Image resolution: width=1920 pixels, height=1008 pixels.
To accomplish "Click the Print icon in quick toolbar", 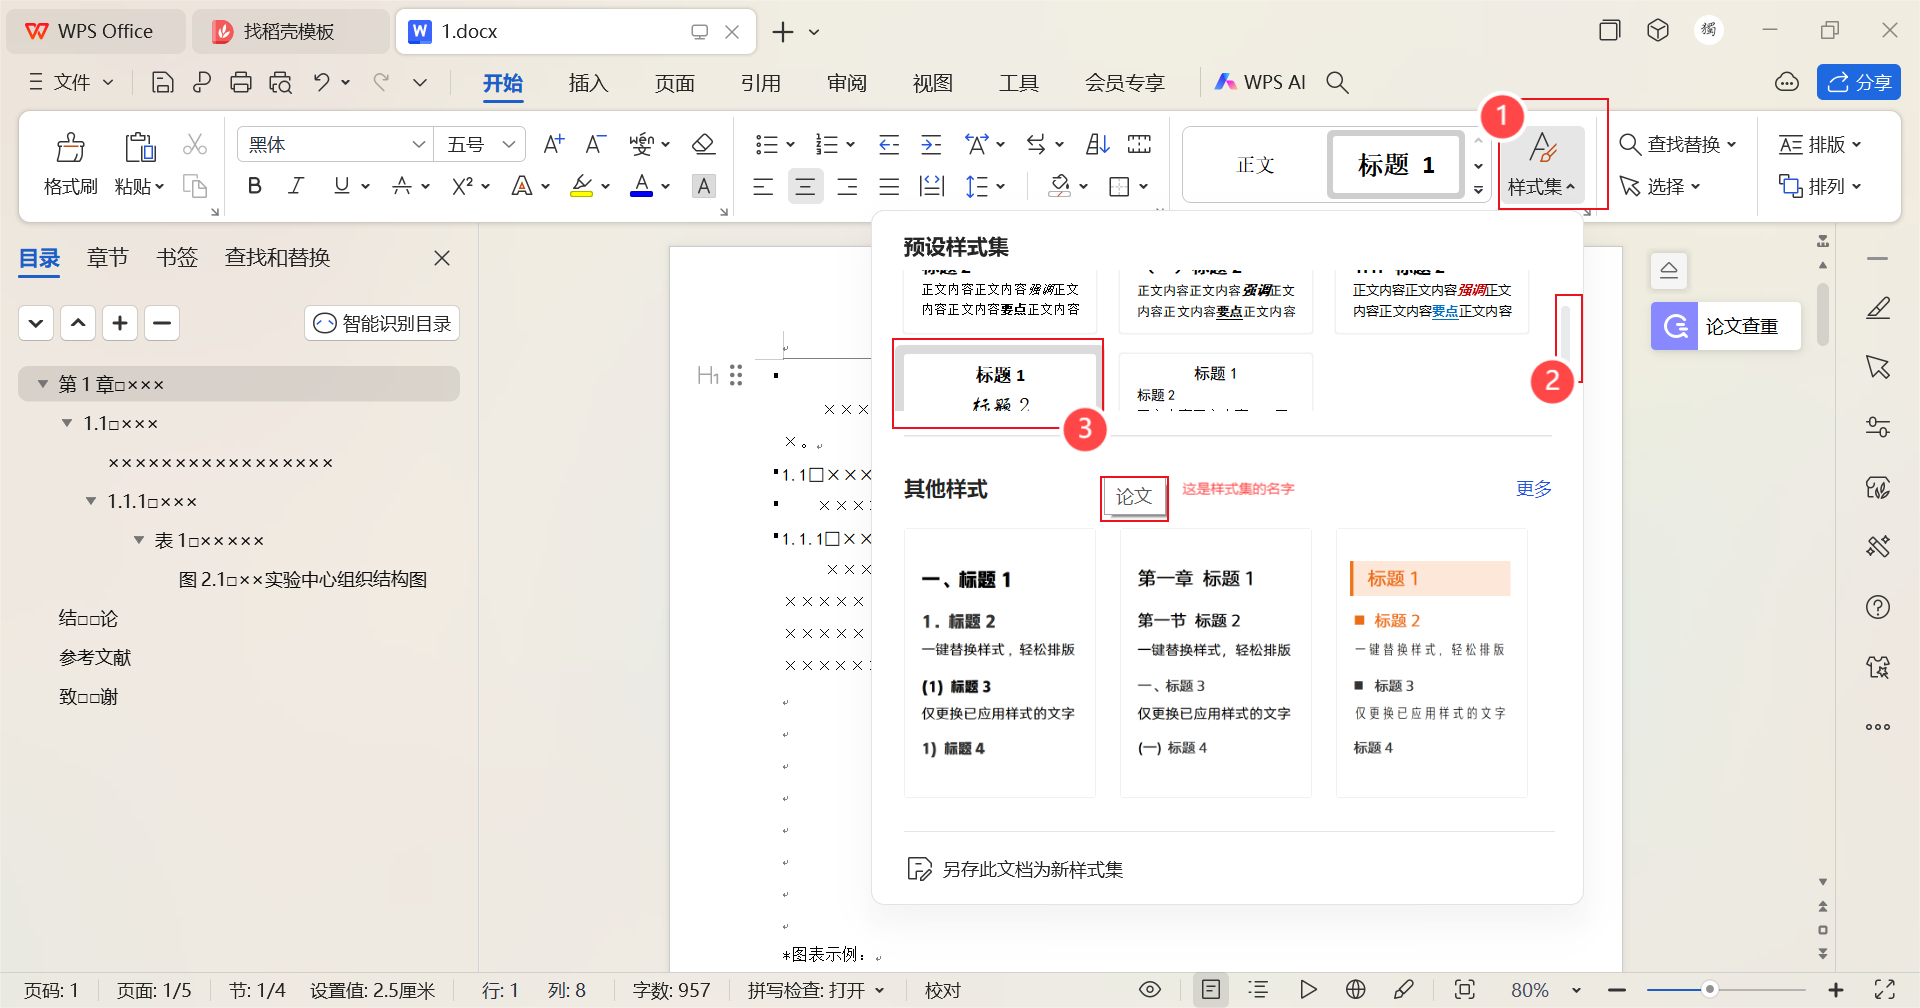I will point(240,83).
